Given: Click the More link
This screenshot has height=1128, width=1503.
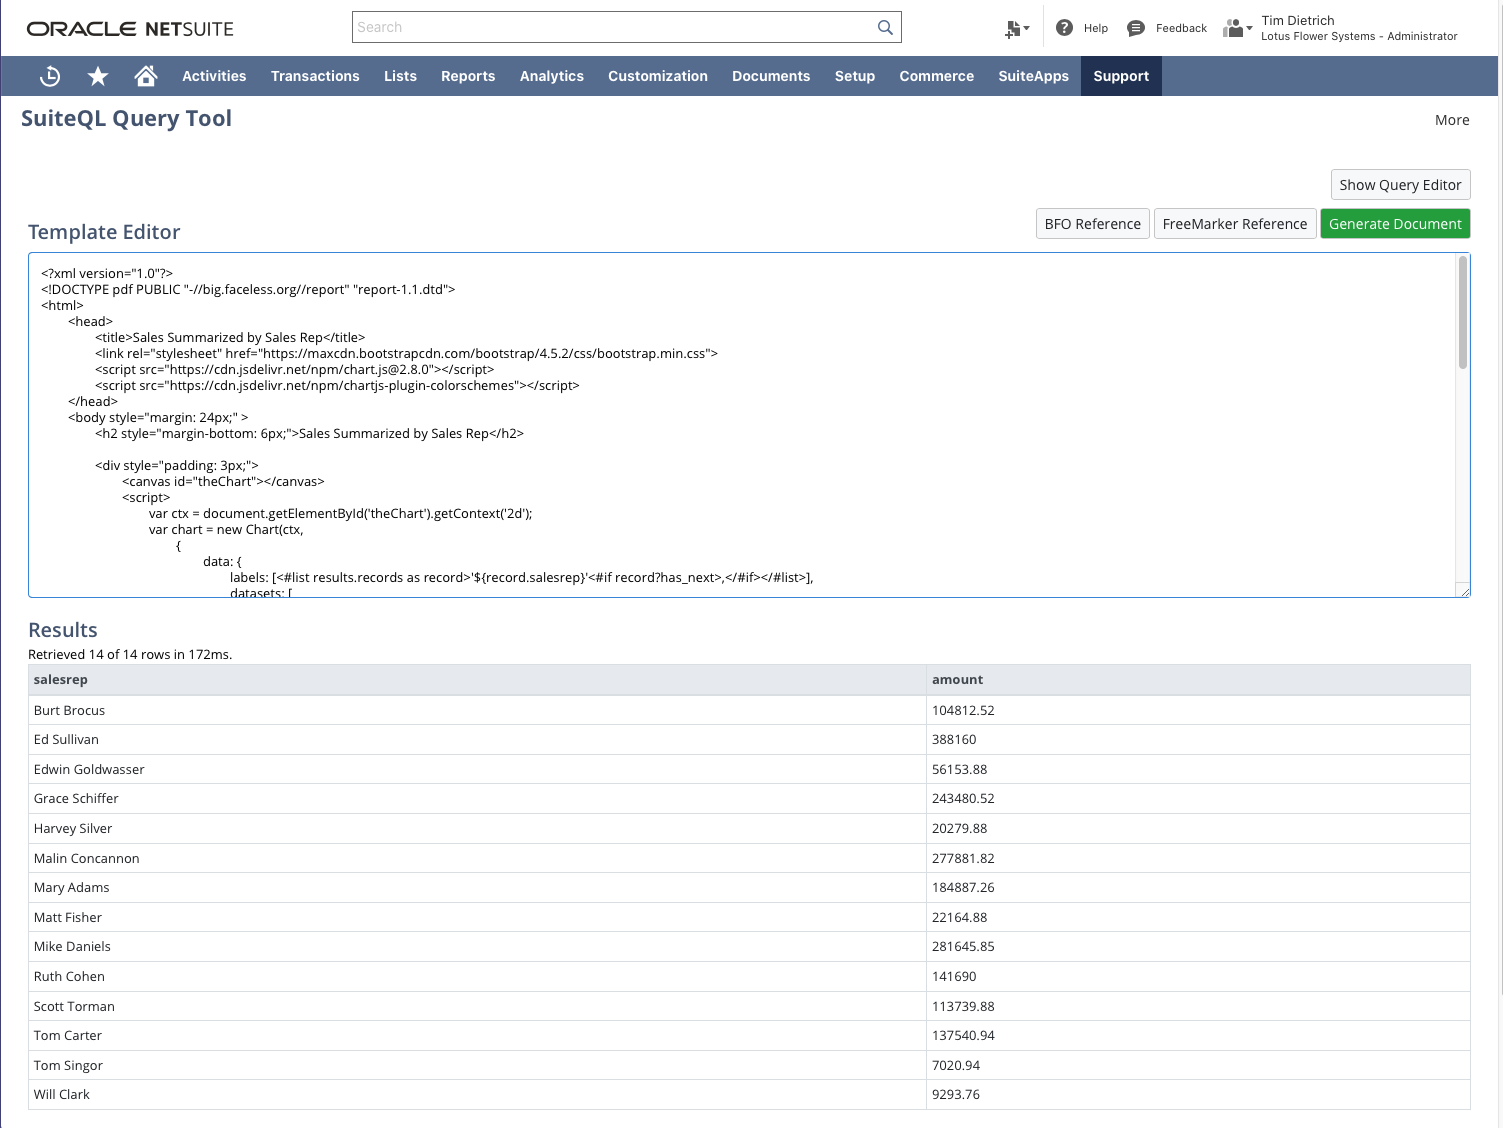Looking at the screenshot, I should [1452, 120].
